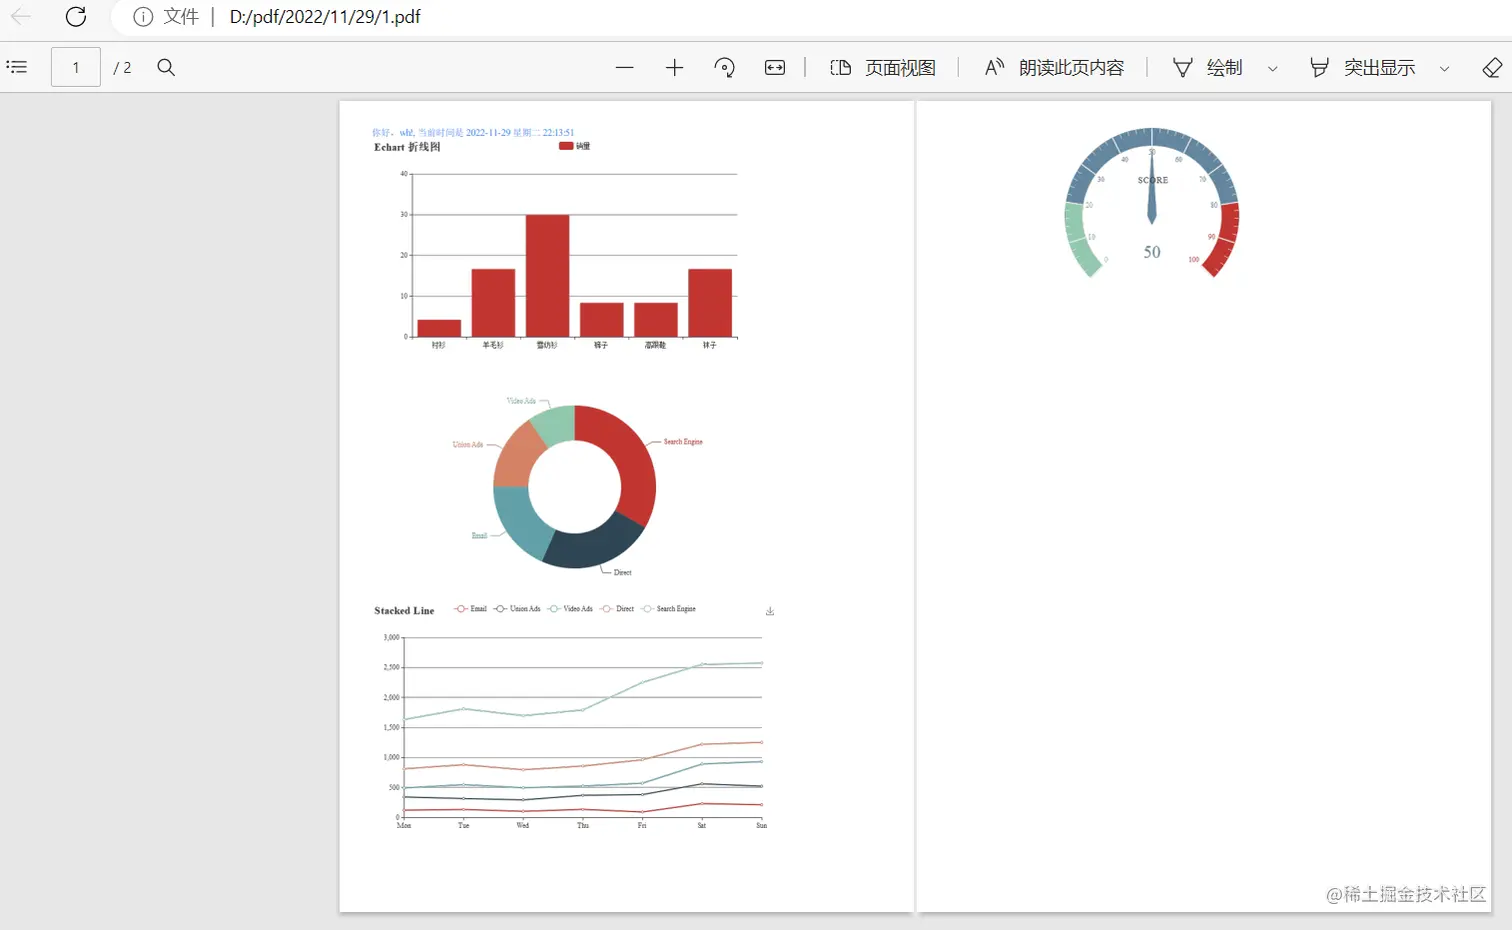Click the "Stacked Line" chart title
The image size is (1512, 930).
coord(404,611)
